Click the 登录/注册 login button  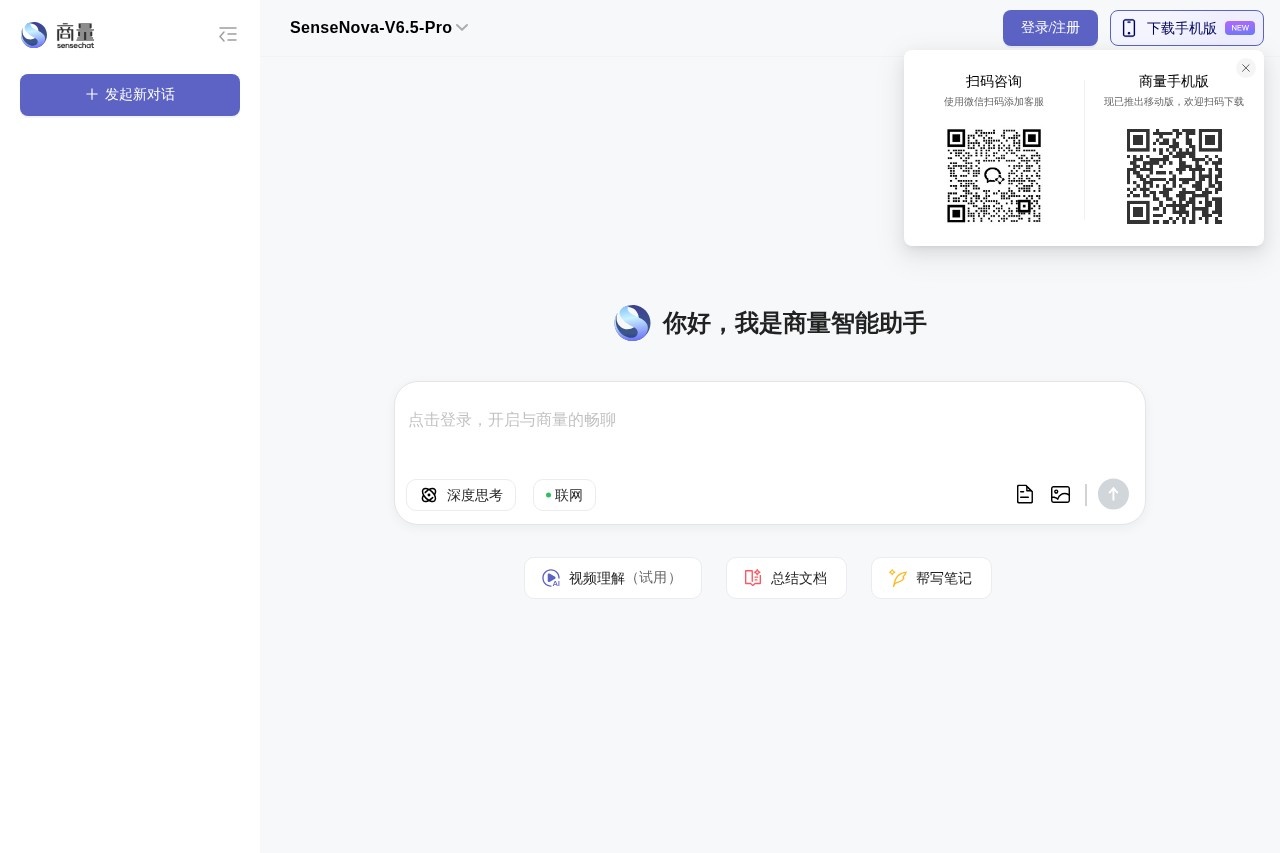coord(1050,28)
